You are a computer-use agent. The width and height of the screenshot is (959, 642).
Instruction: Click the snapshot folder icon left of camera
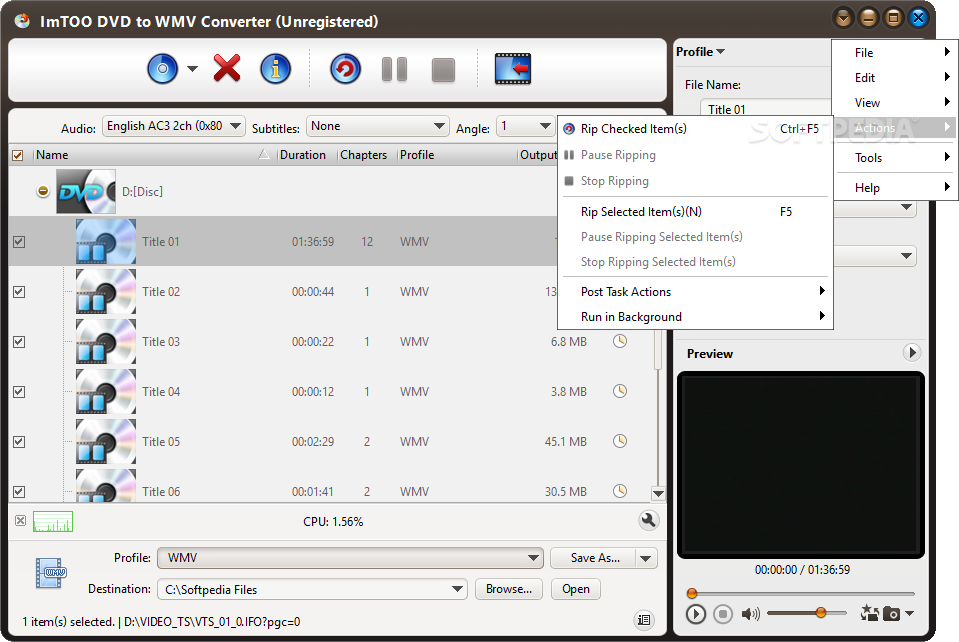[870, 613]
